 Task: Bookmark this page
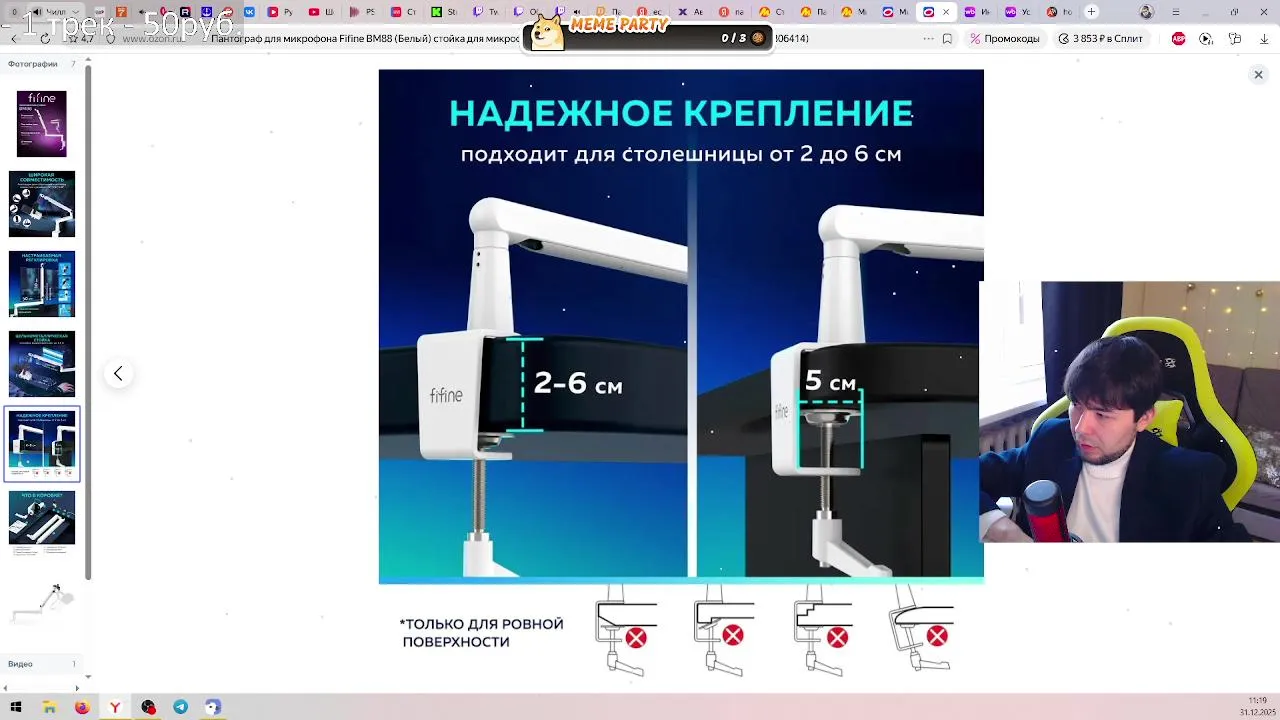(947, 38)
